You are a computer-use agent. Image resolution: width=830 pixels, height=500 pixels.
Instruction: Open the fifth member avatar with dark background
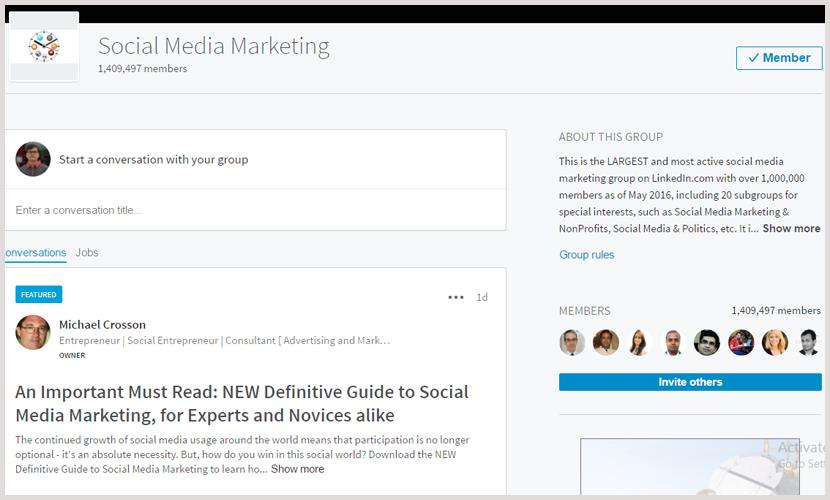pos(707,342)
